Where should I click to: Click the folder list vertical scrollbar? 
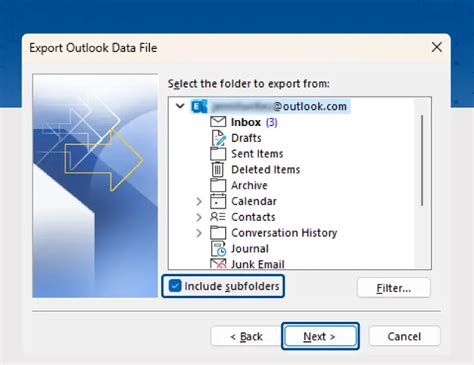point(422,160)
